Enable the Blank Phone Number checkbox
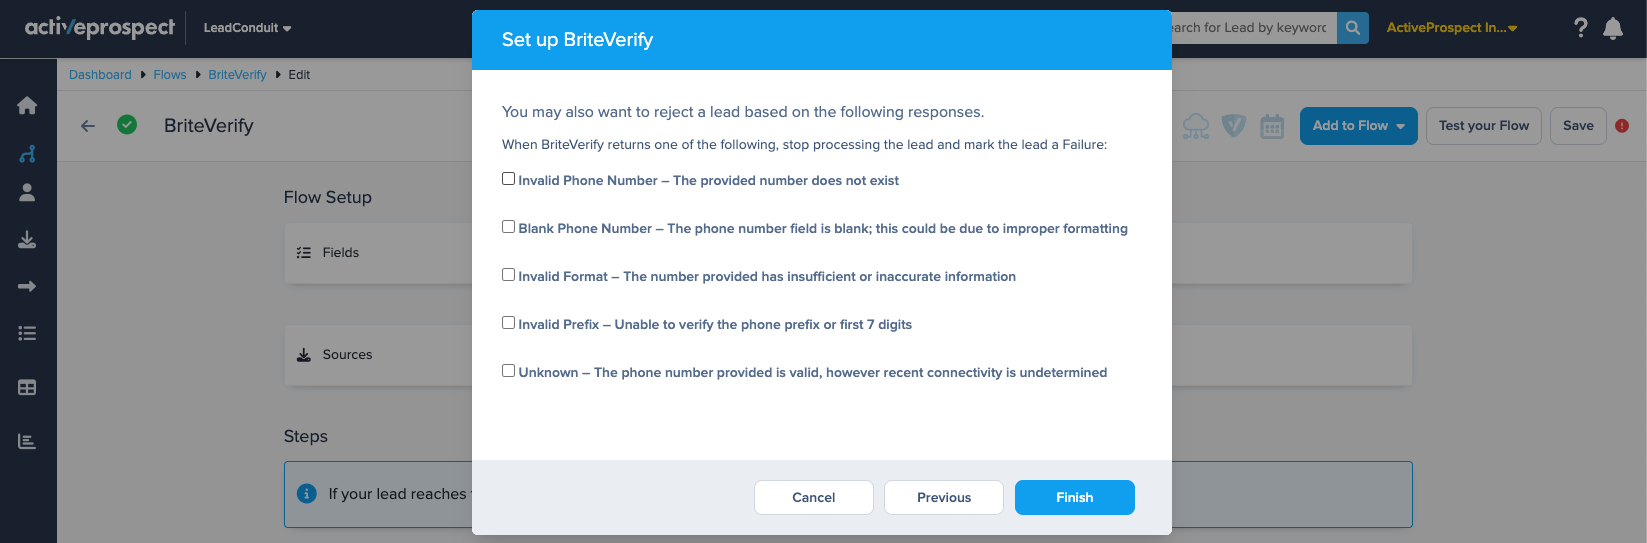 508,227
